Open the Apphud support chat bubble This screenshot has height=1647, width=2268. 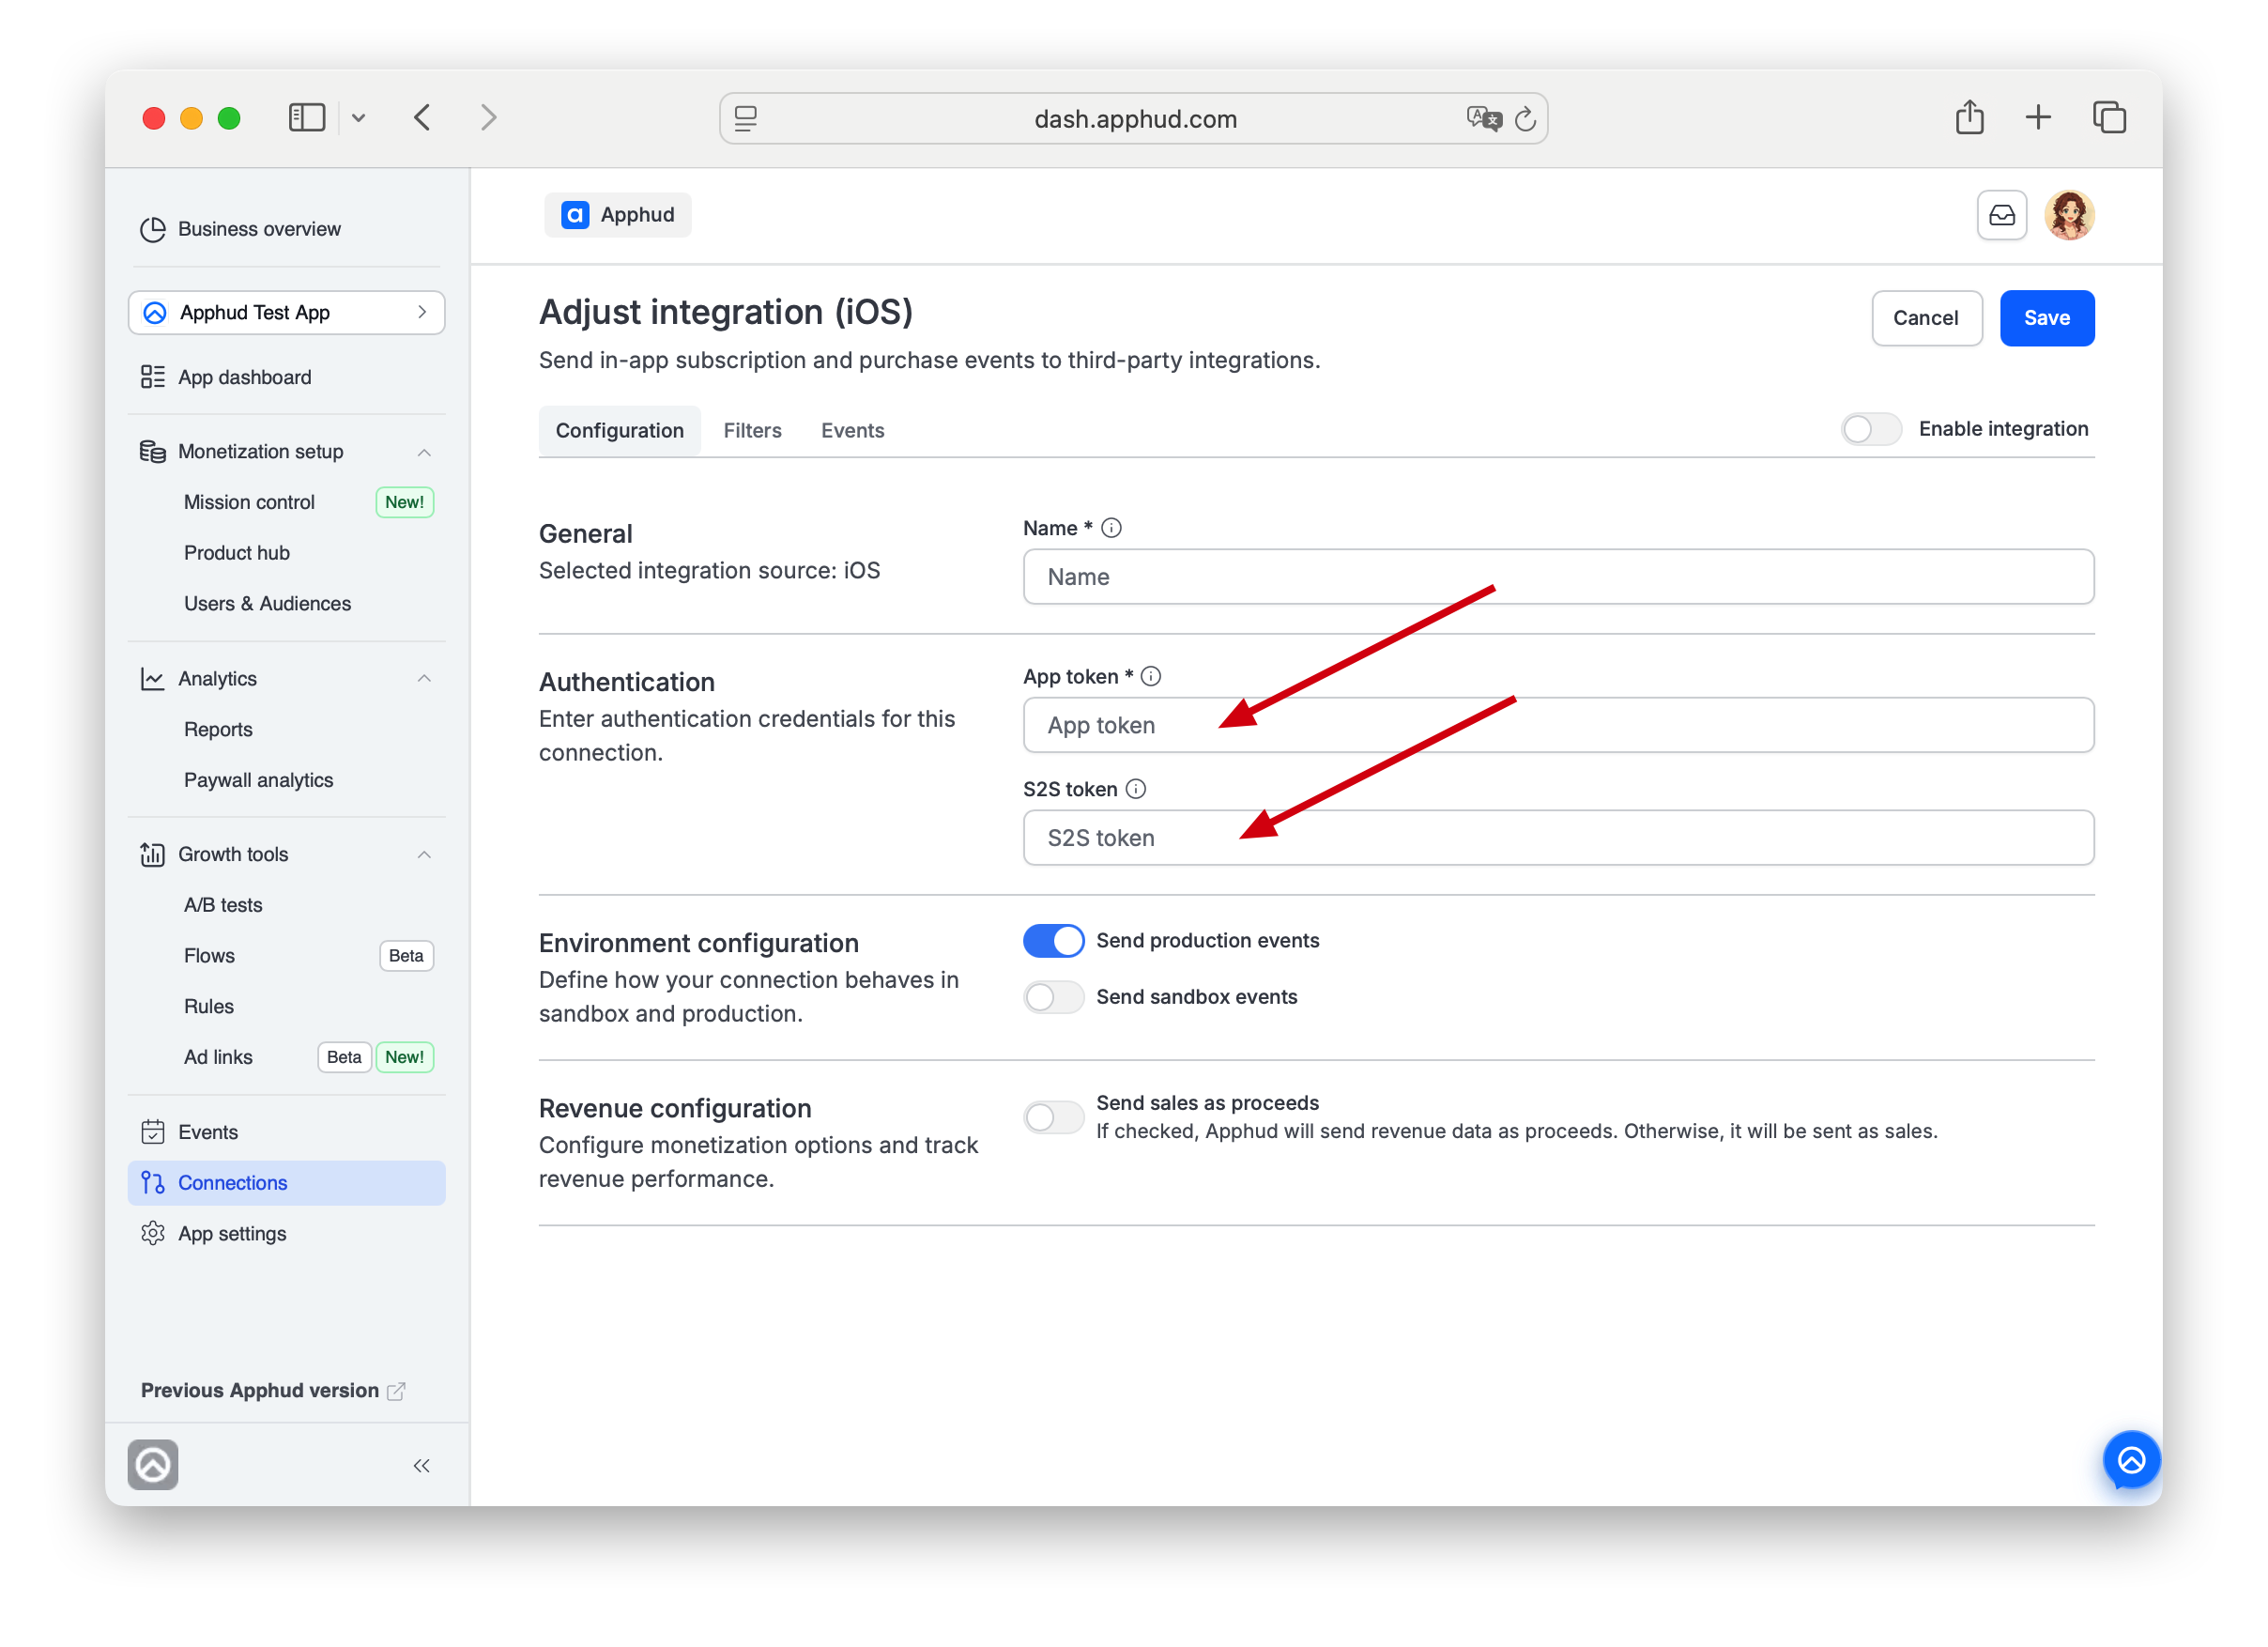click(x=2131, y=1461)
